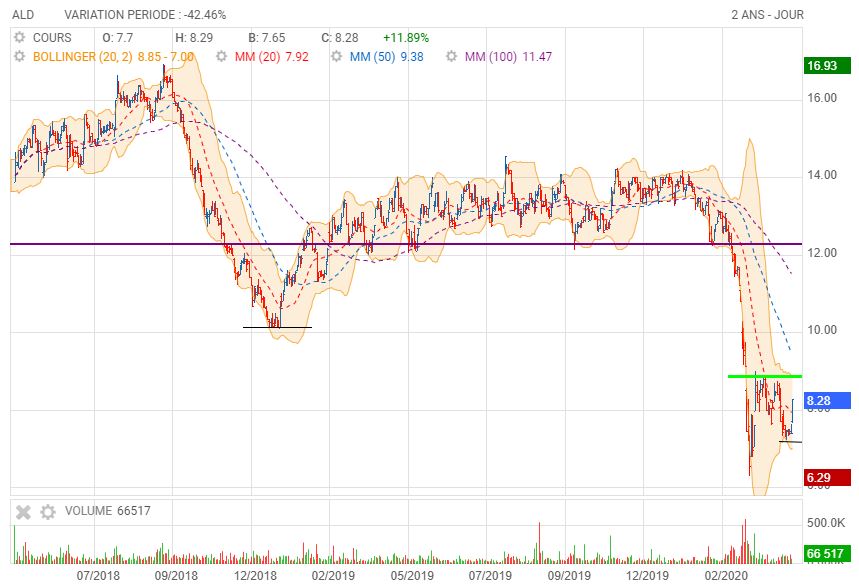Select the green resistance line near 9.00
The height and width of the screenshot is (584, 859).
click(x=765, y=376)
